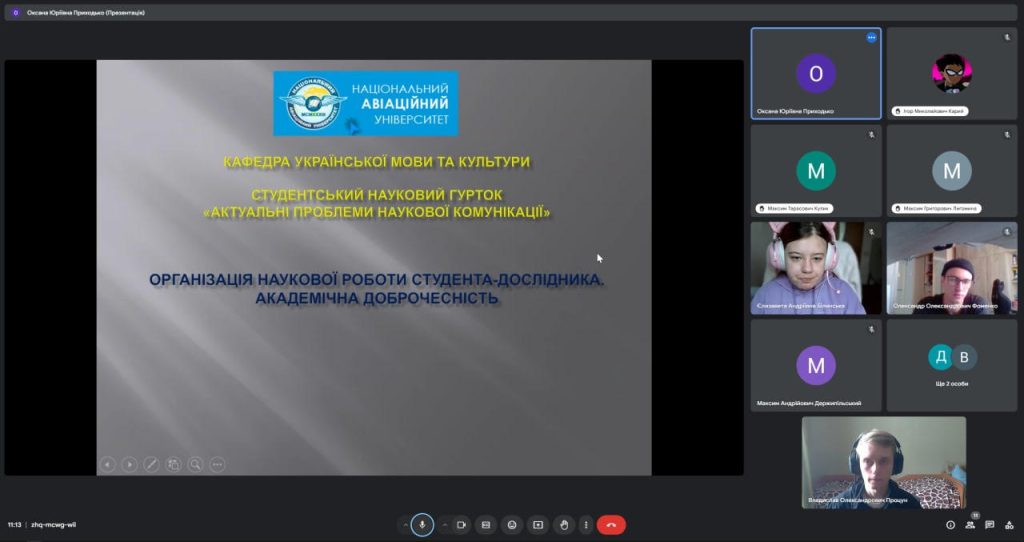Expand audio settings arrow beside microphone
This screenshot has width=1024, height=542.
(405, 525)
